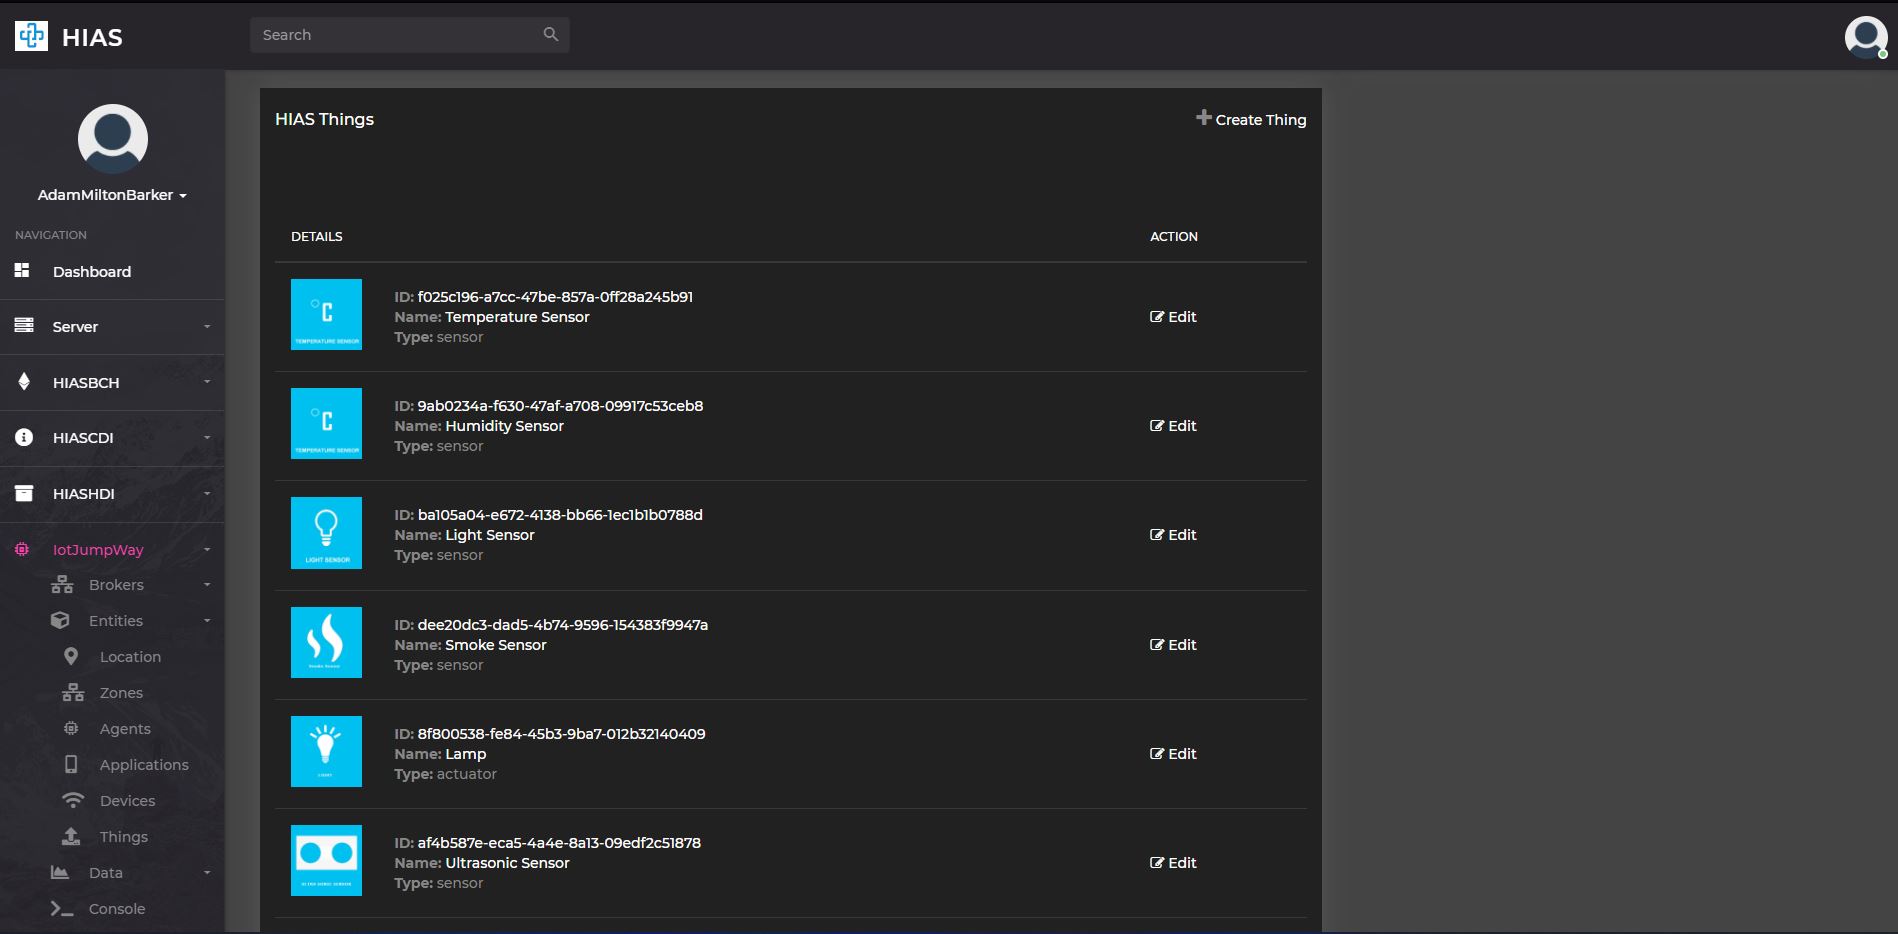This screenshot has height=934, width=1898.
Task: Click the Location pin icon
Action: click(71, 656)
